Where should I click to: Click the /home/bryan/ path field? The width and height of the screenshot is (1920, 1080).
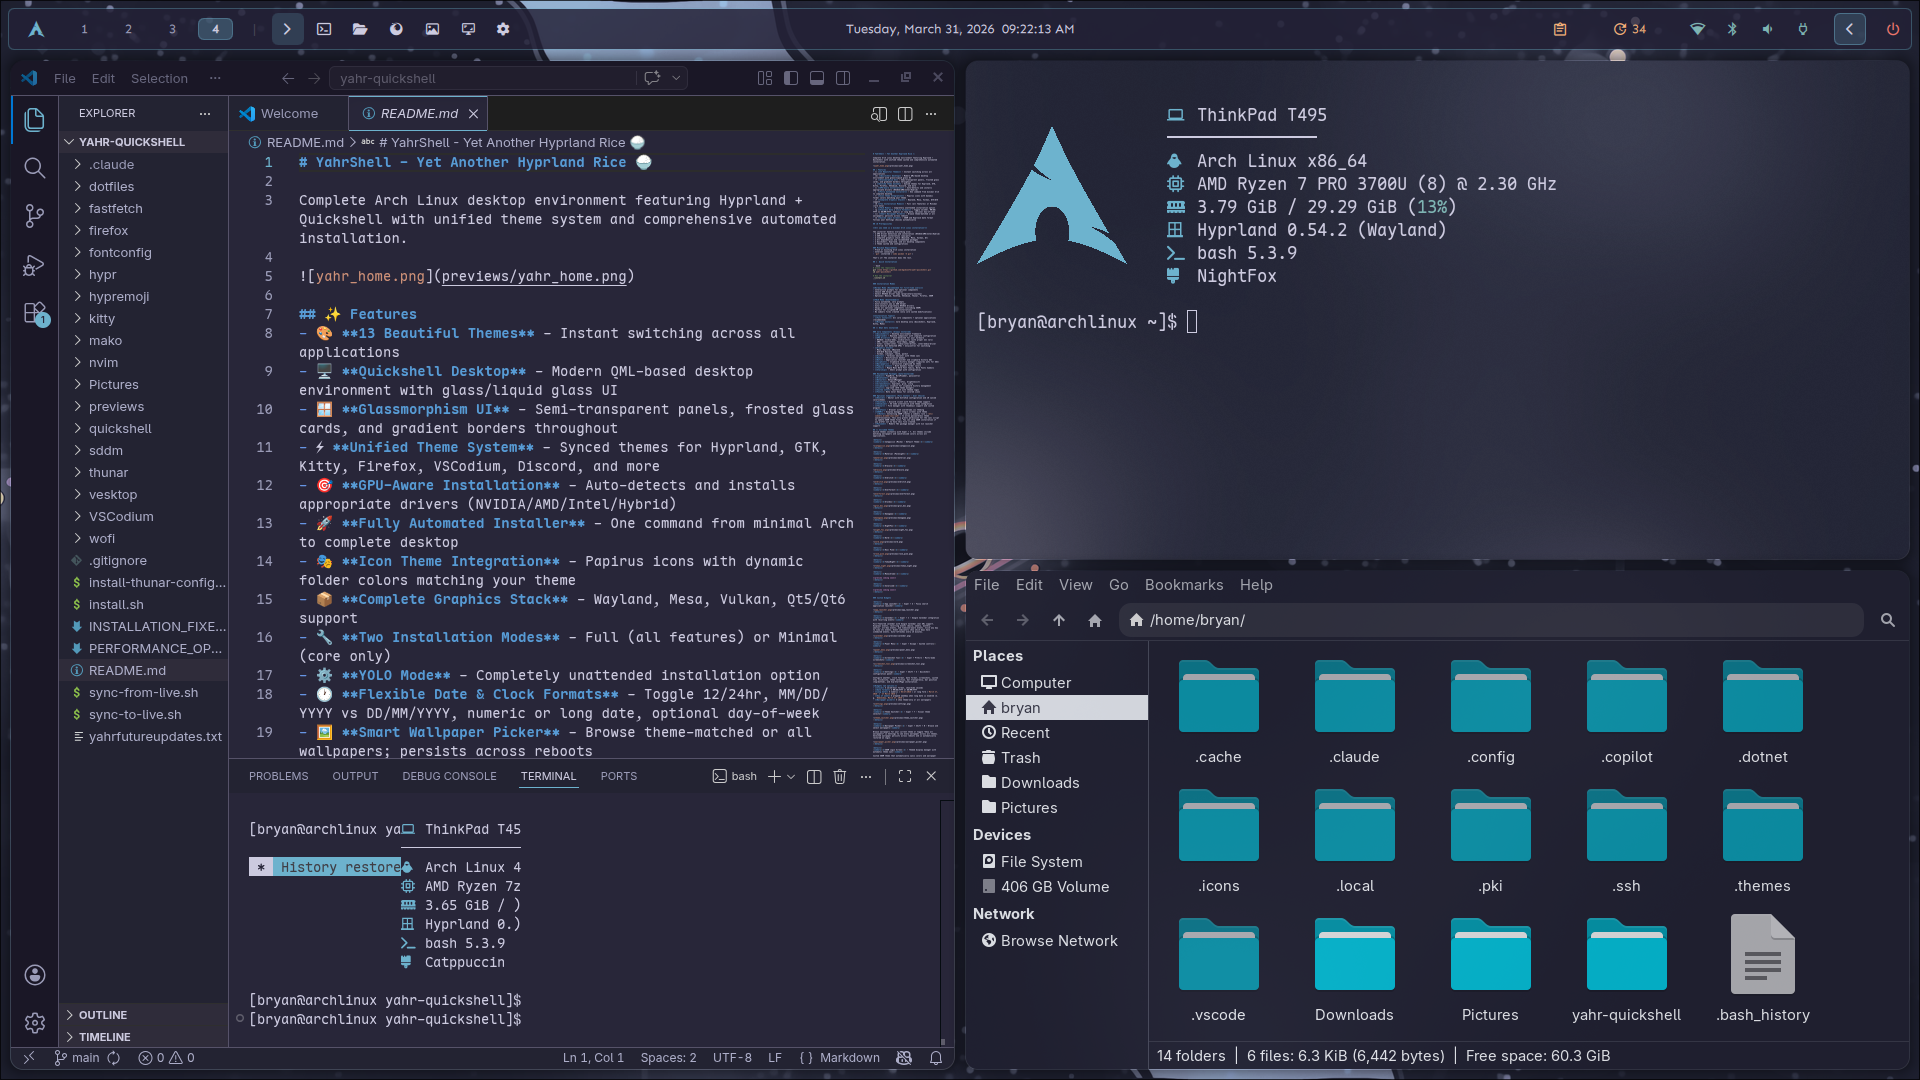(x=1491, y=620)
